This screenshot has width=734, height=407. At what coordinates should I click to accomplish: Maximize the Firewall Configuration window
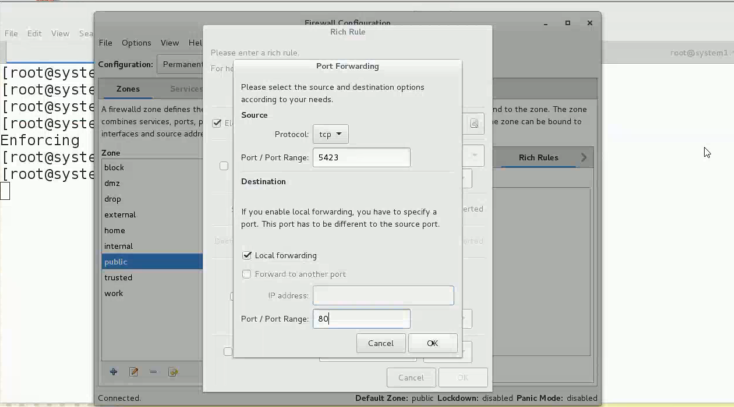tap(567, 23)
